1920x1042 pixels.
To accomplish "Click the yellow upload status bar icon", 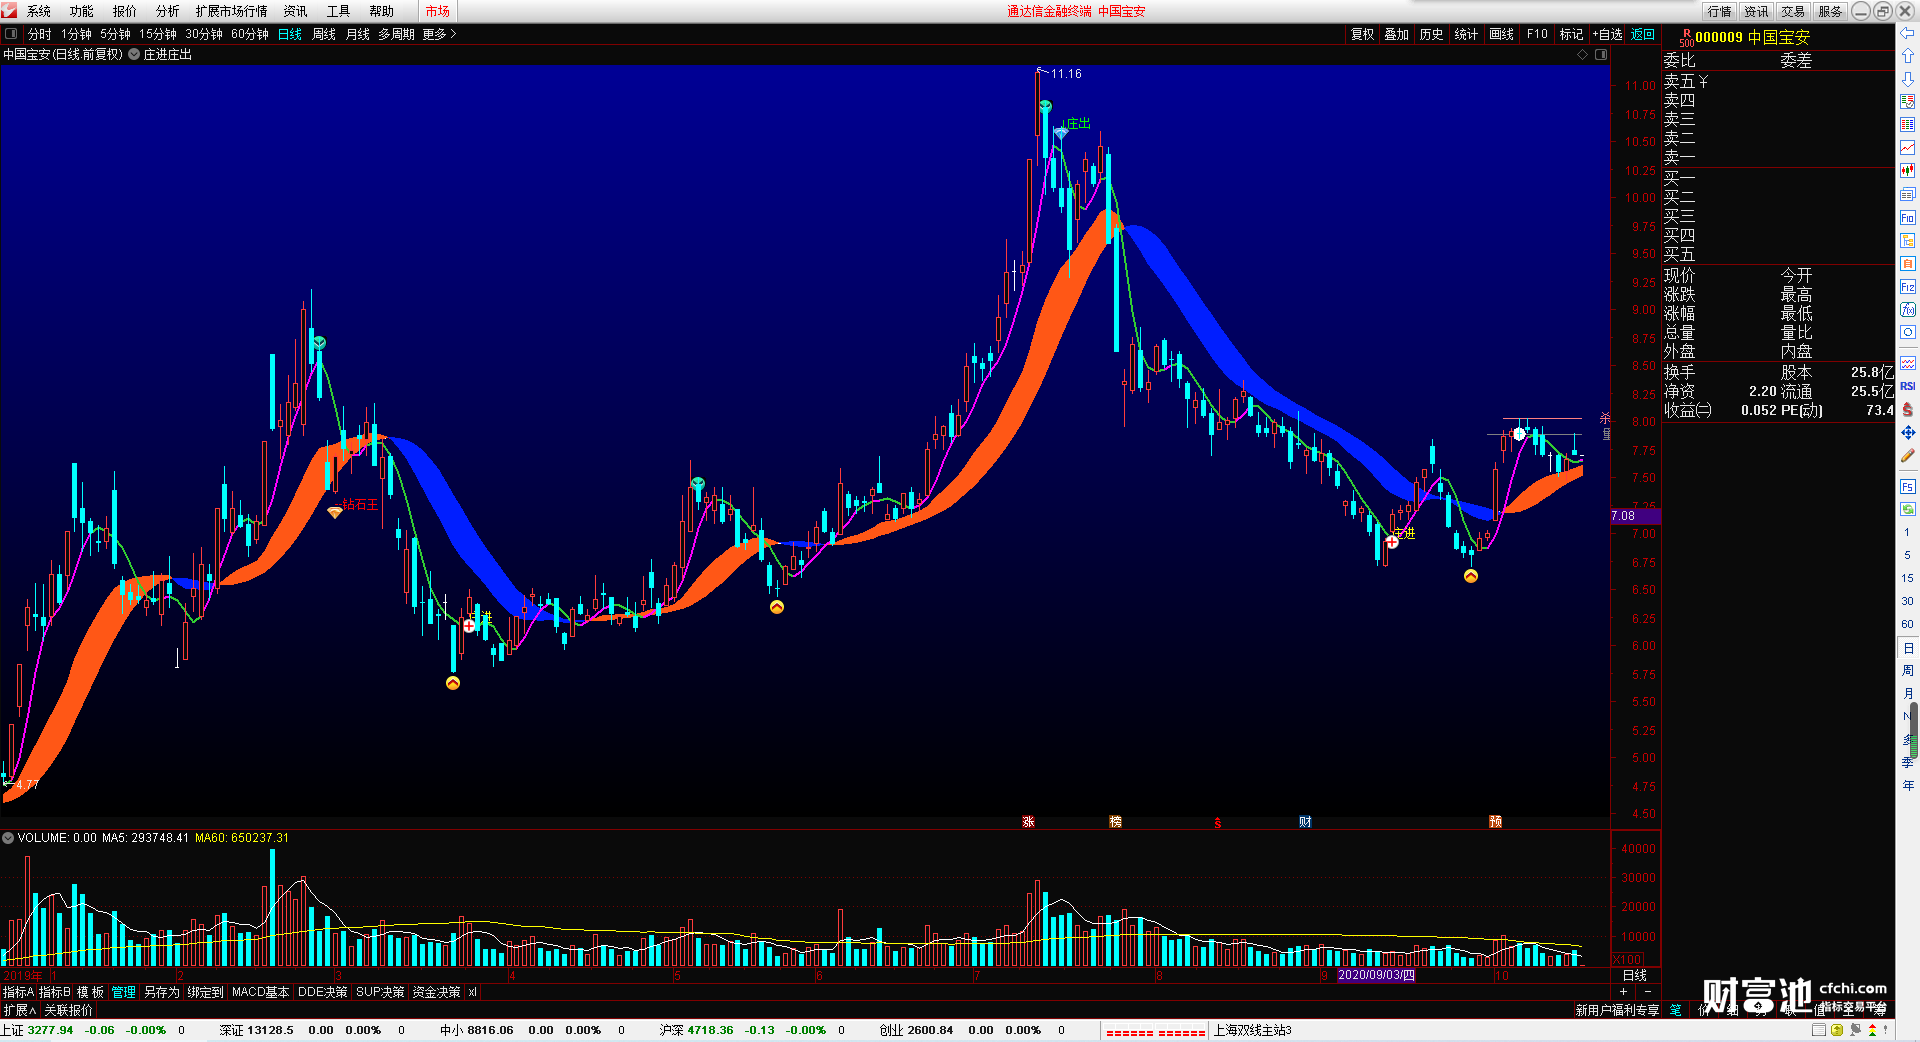I will pyautogui.click(x=1837, y=1030).
